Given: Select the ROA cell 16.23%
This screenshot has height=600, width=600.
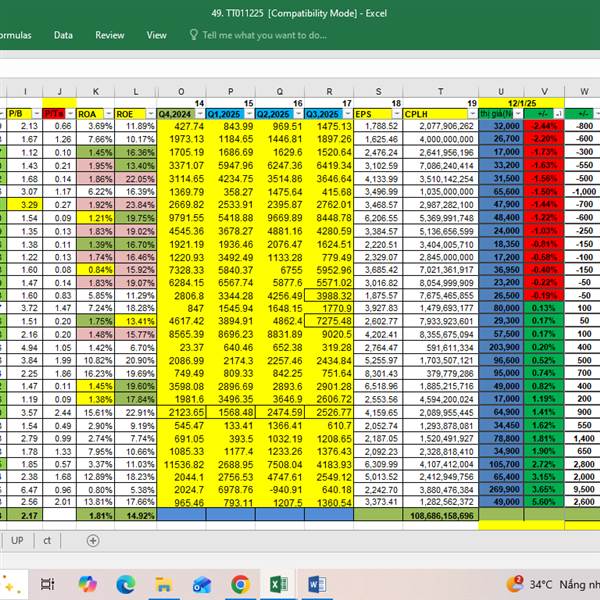Looking at the screenshot, I should point(95,373).
